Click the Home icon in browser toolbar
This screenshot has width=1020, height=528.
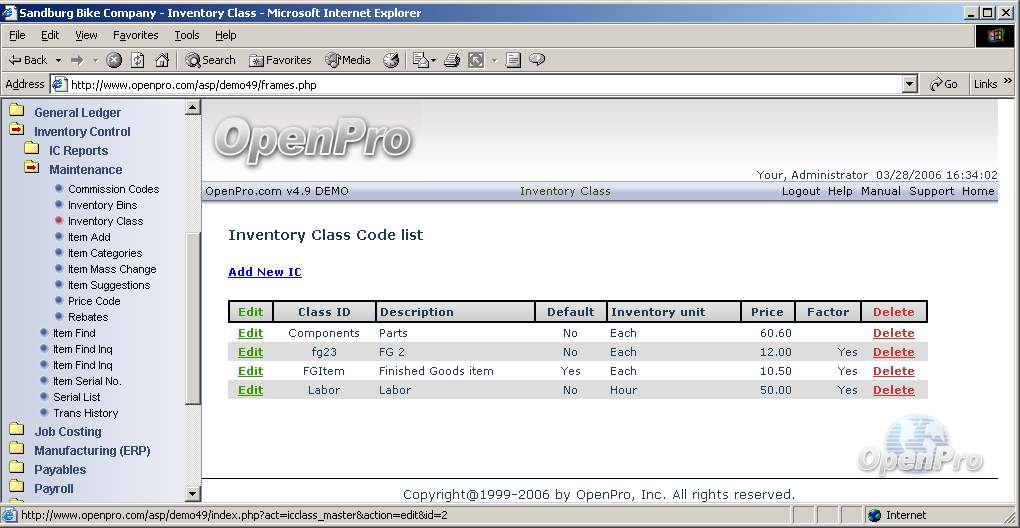pos(162,60)
